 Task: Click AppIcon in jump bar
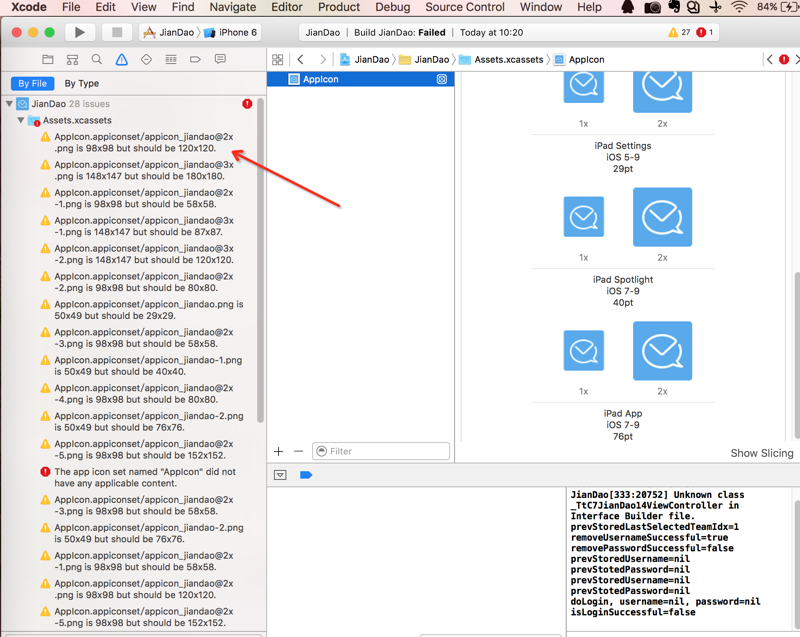[x=580, y=60]
